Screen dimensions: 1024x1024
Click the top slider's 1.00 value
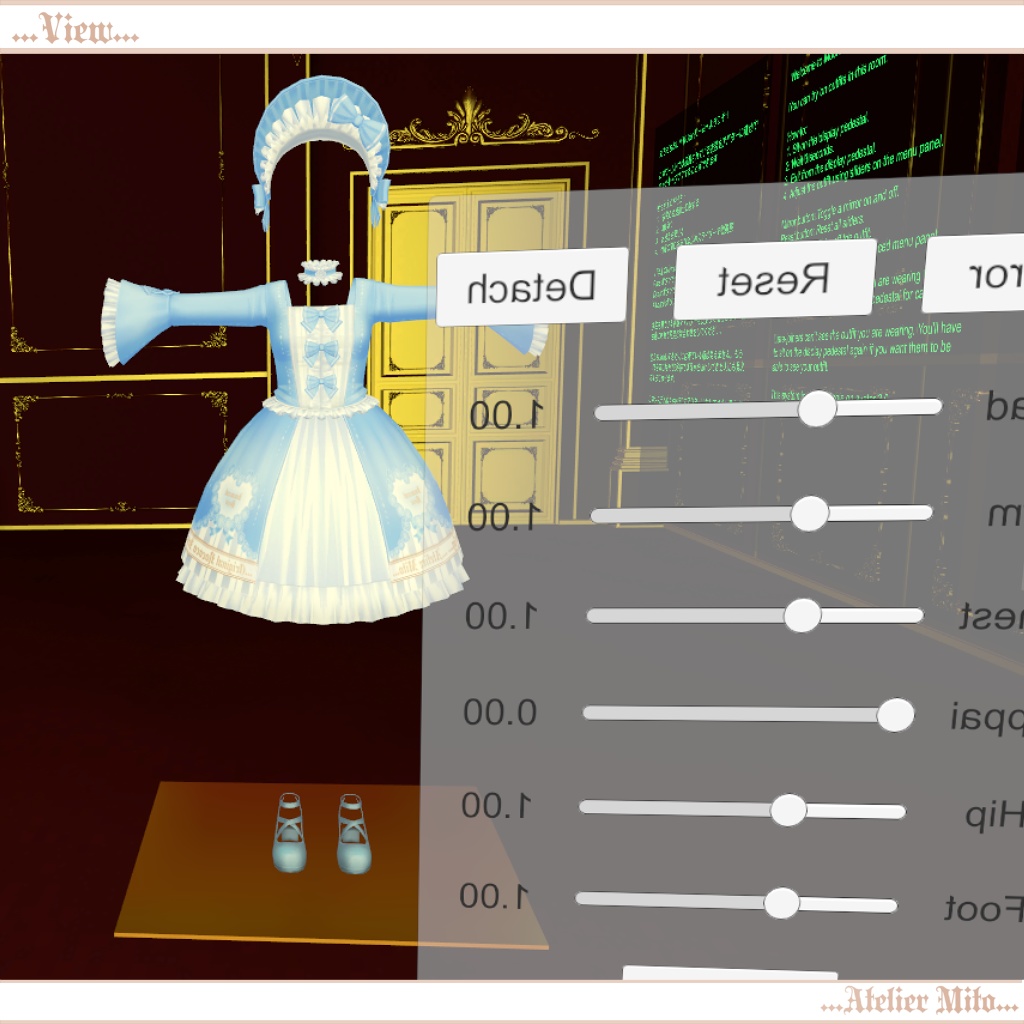[x=506, y=414]
